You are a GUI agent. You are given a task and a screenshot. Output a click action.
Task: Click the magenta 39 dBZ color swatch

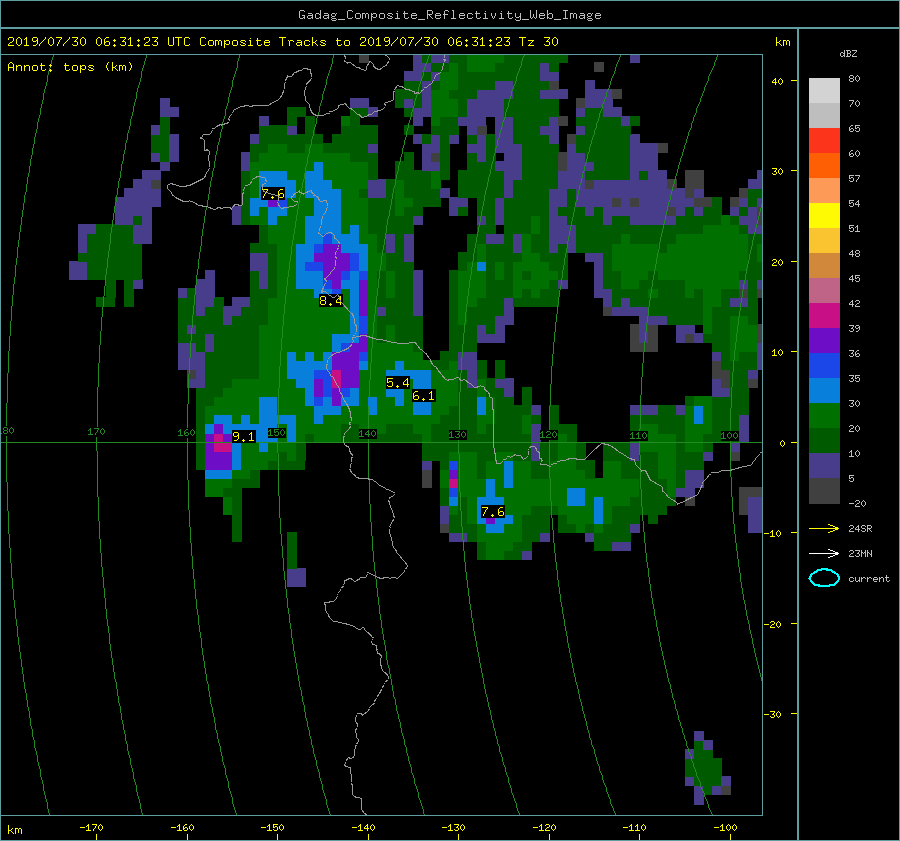pos(824,316)
